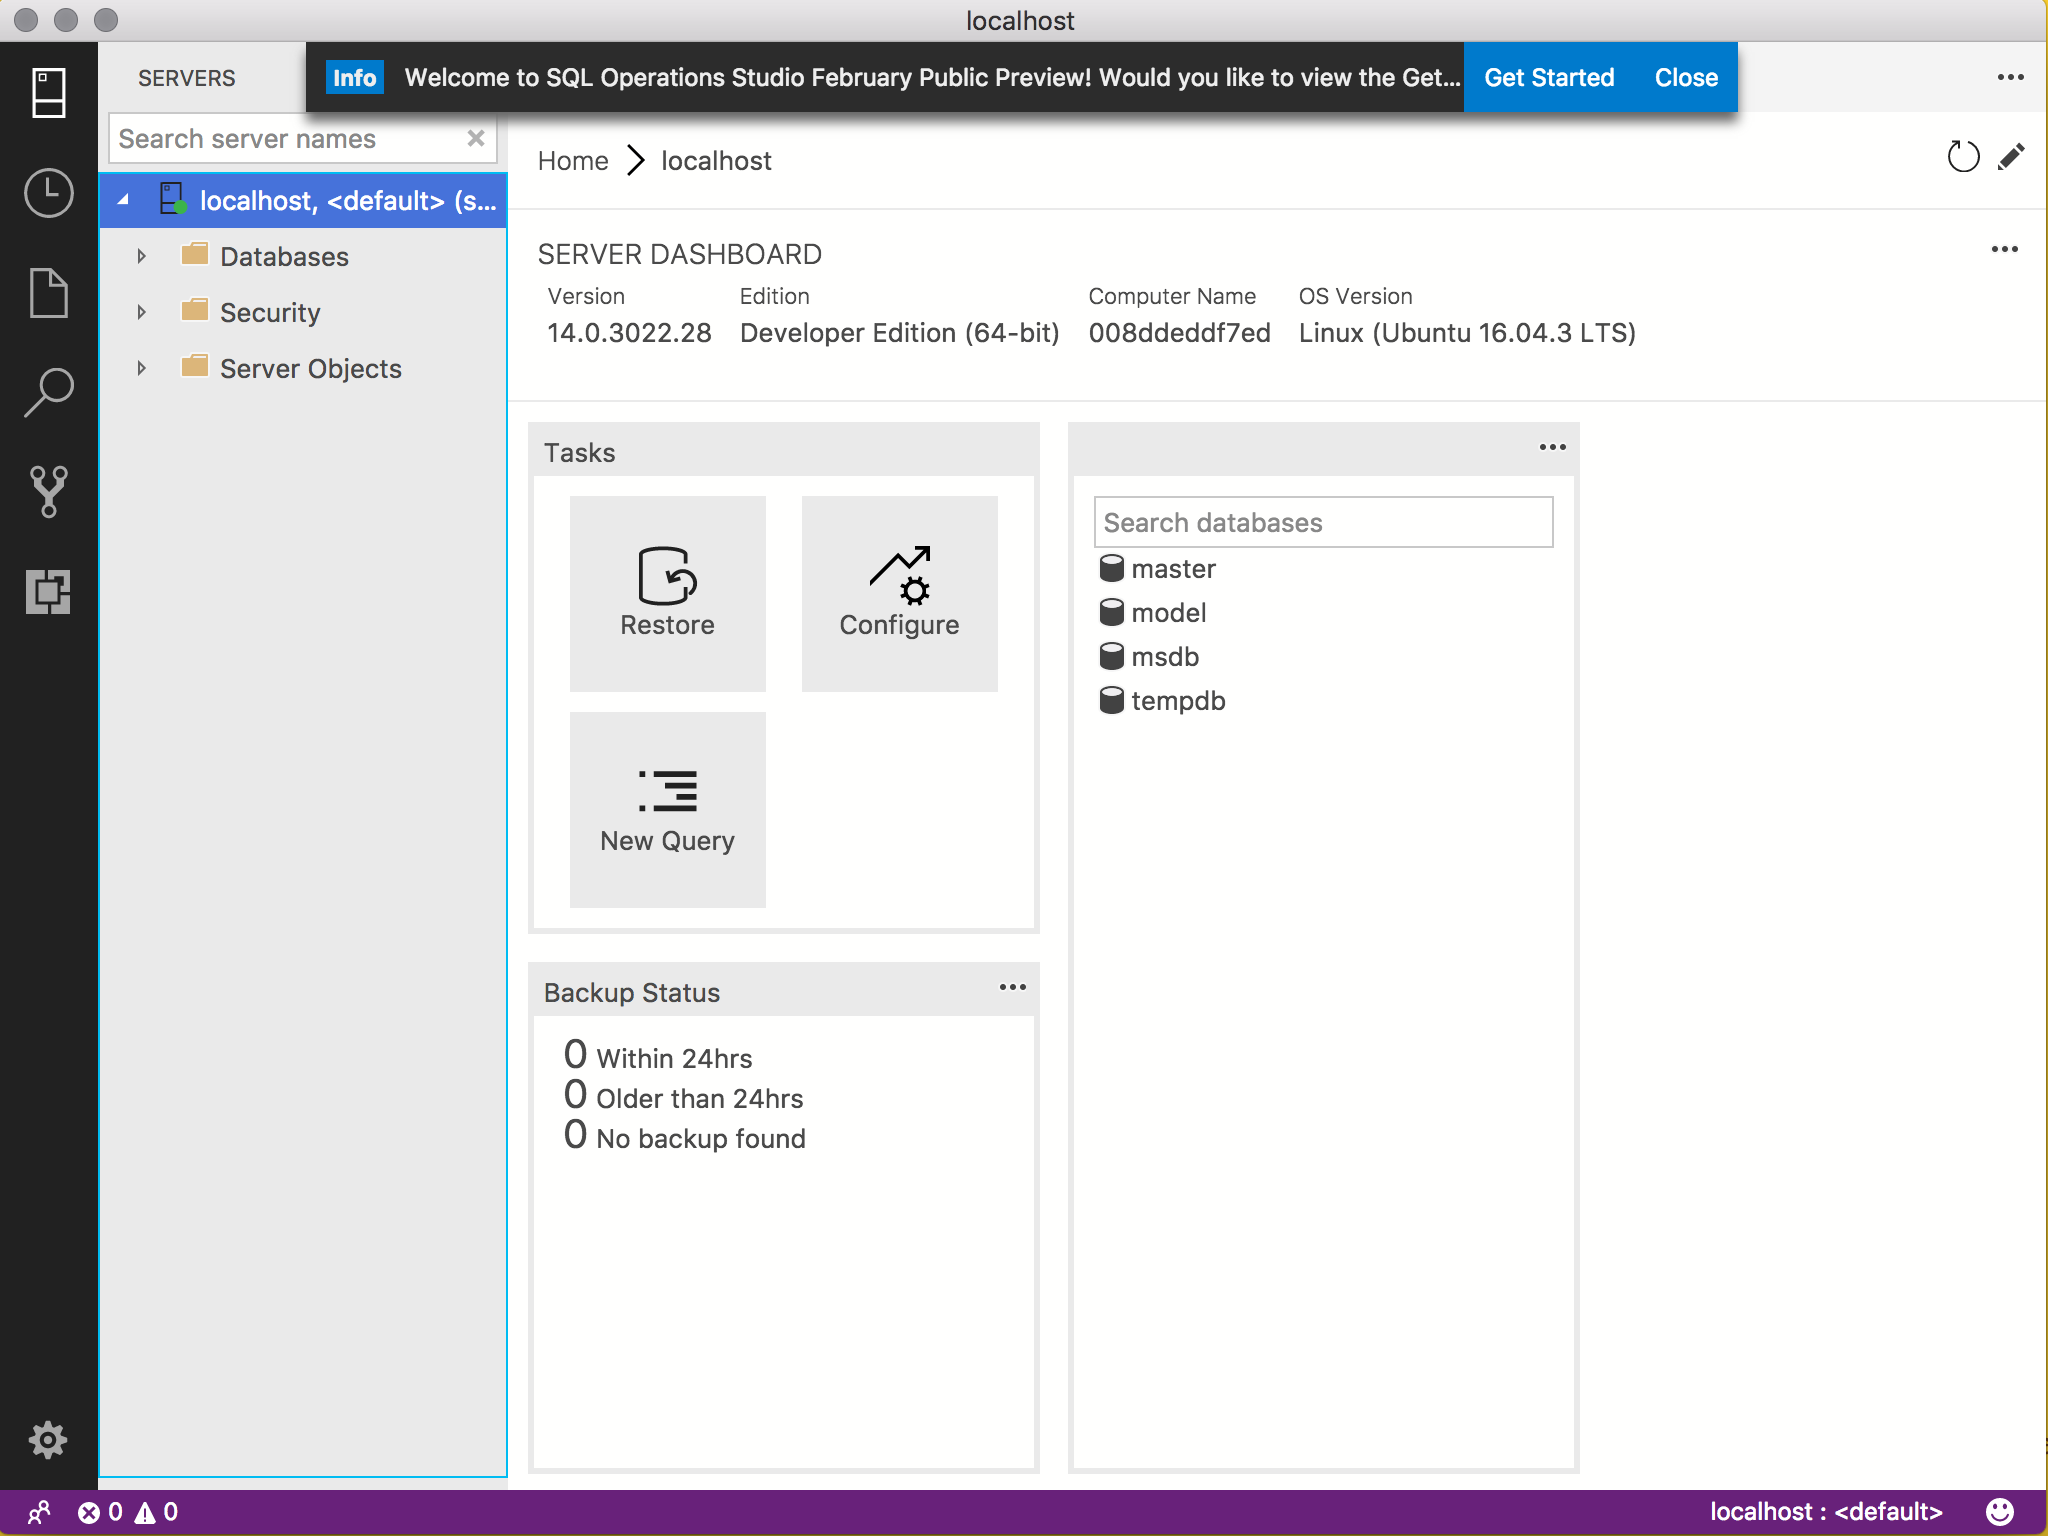
Task: Click Get Started button in info banner
Action: tap(1550, 77)
